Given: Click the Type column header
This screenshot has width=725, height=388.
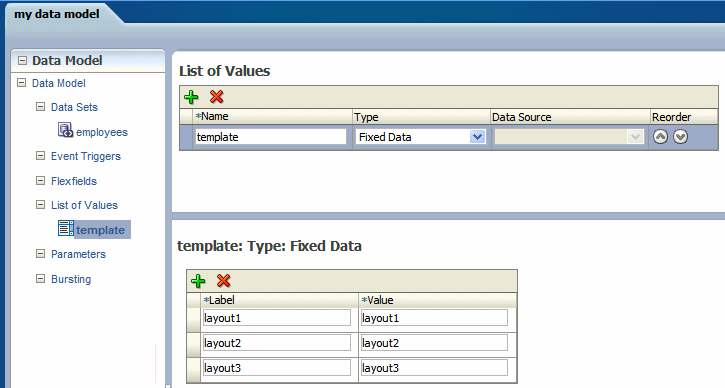Looking at the screenshot, I should (x=421, y=117).
